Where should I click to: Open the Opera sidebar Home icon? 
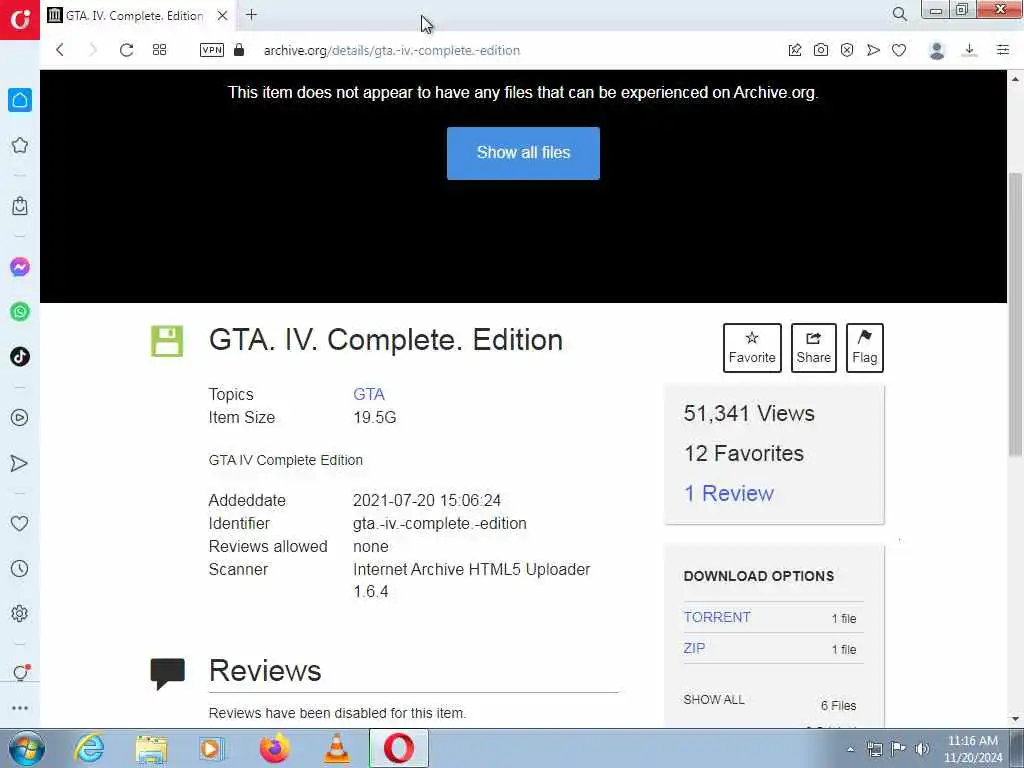point(20,100)
